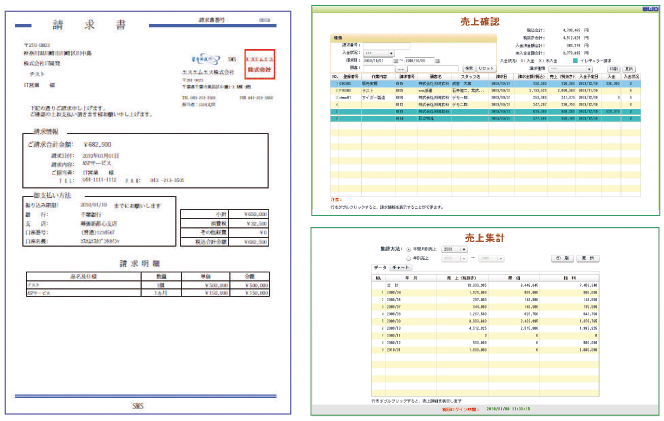Switch to the チャート tab in 売上集計
This screenshot has width=664, height=421.
[x=401, y=268]
